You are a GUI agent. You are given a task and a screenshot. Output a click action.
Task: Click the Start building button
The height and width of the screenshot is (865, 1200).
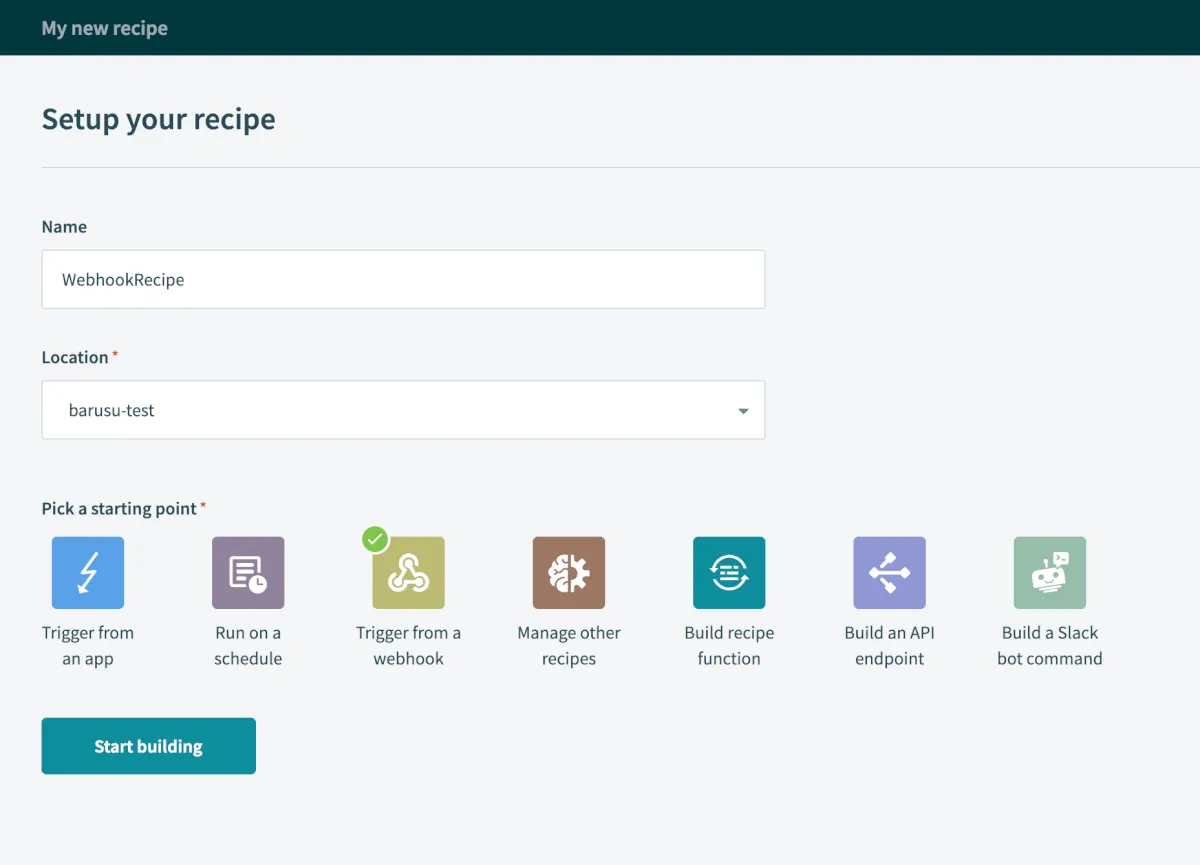click(x=148, y=746)
